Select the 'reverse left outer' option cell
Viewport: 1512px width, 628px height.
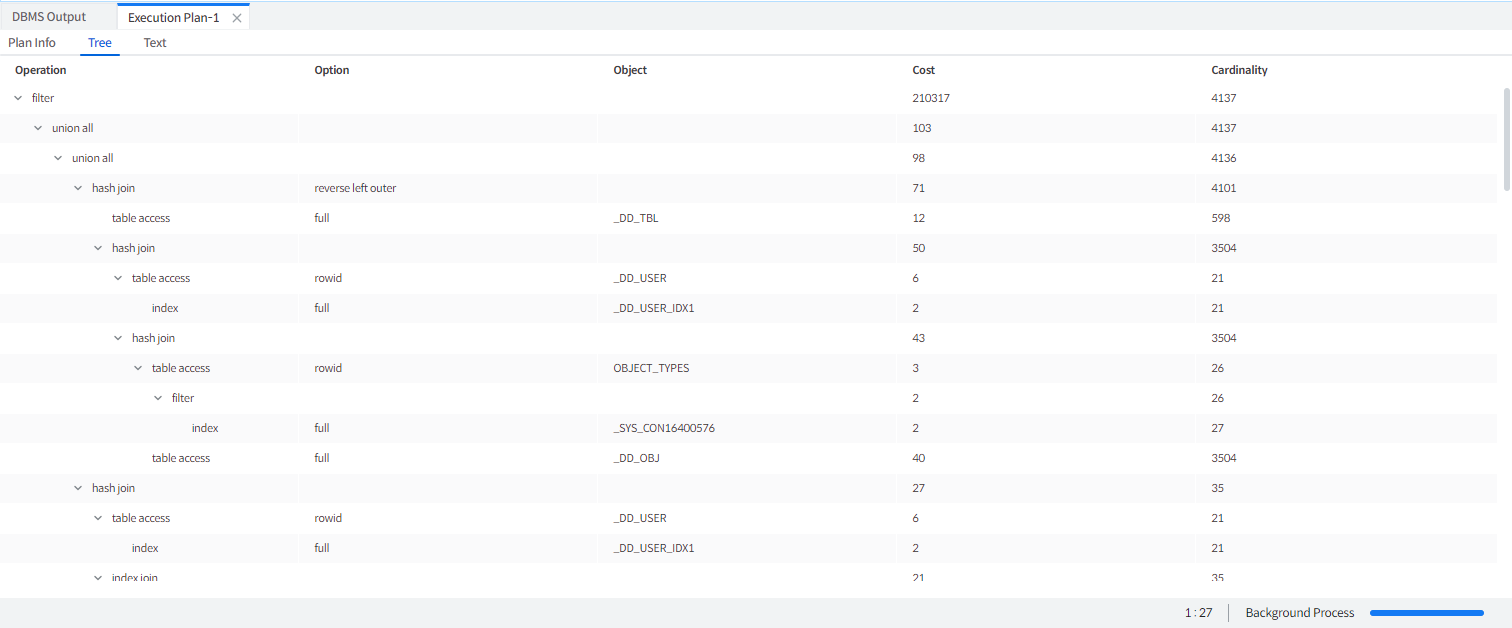point(355,188)
